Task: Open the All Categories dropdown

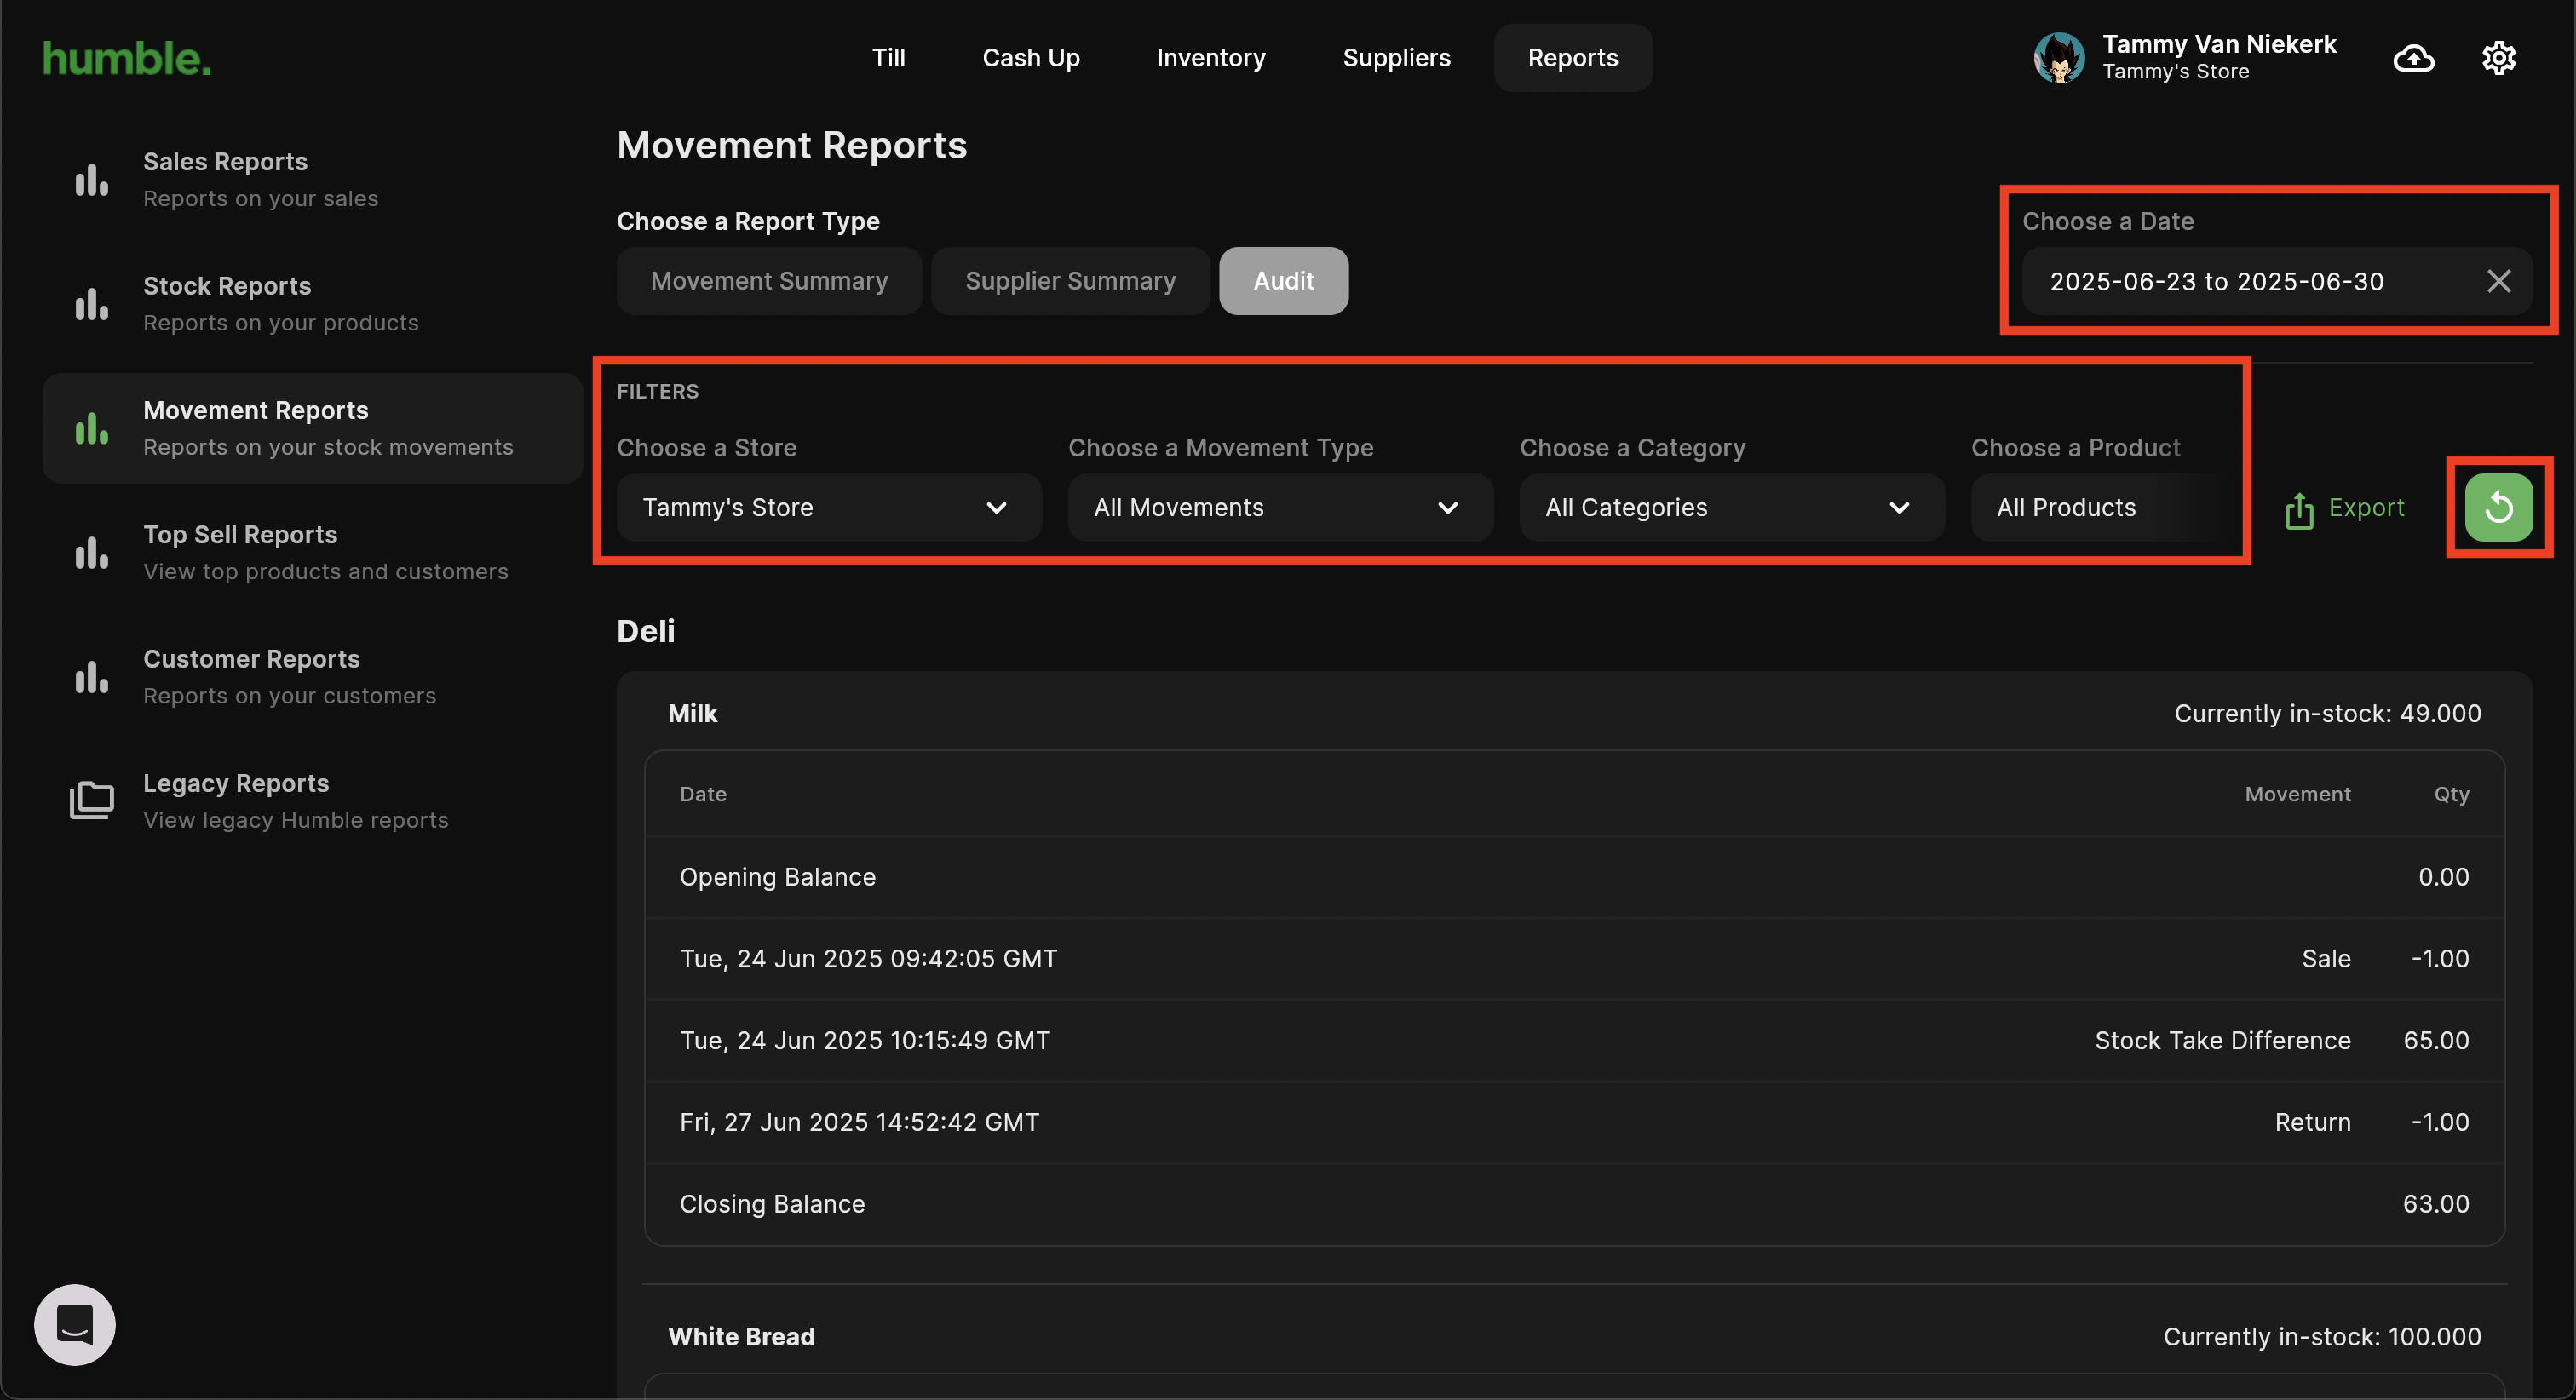Action: [1732, 508]
